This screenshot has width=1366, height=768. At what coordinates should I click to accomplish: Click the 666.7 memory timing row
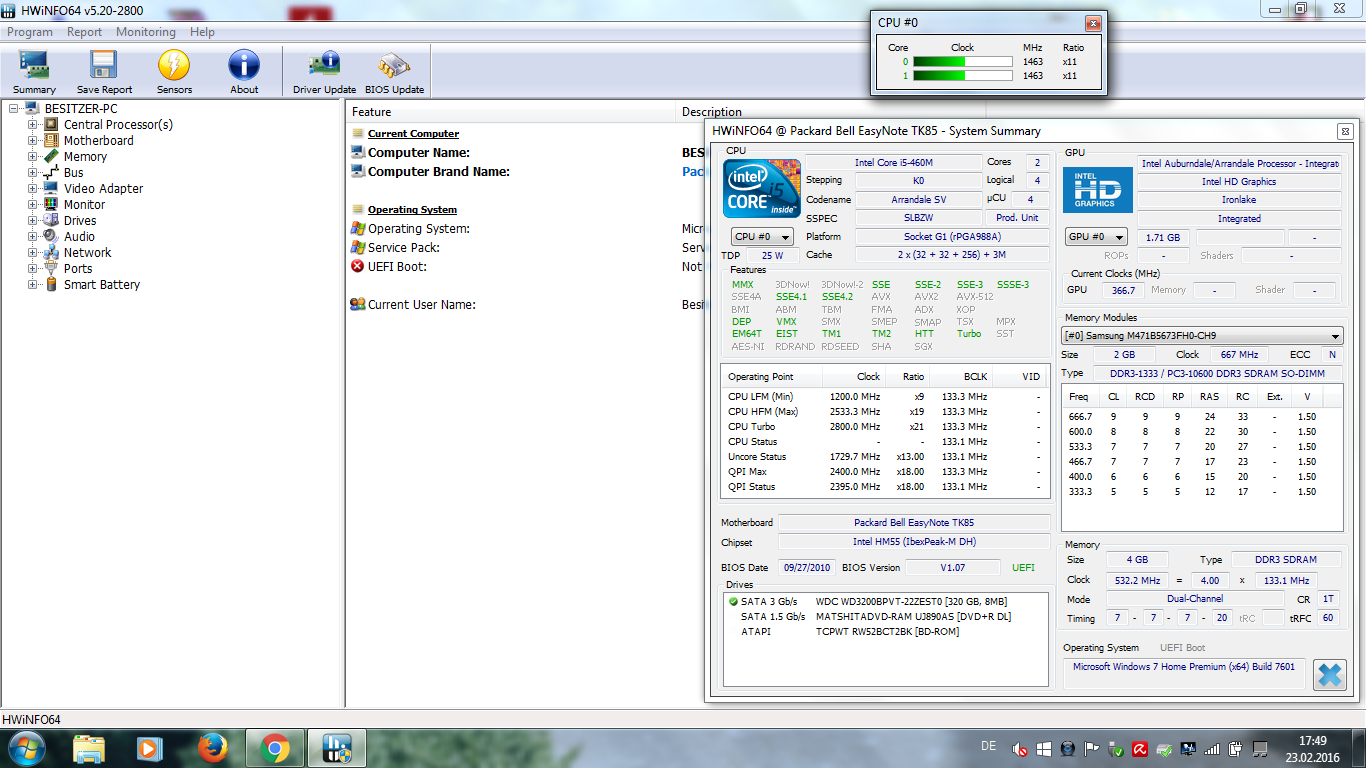point(1200,416)
